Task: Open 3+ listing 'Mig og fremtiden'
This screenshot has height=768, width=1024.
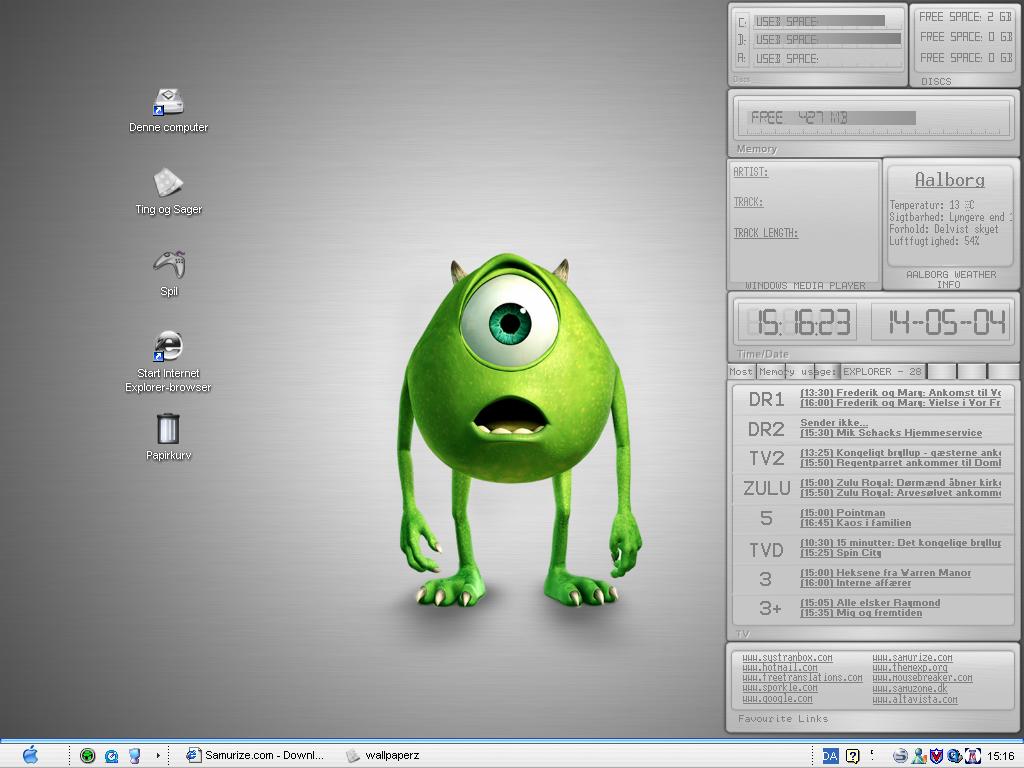Action: coord(861,613)
